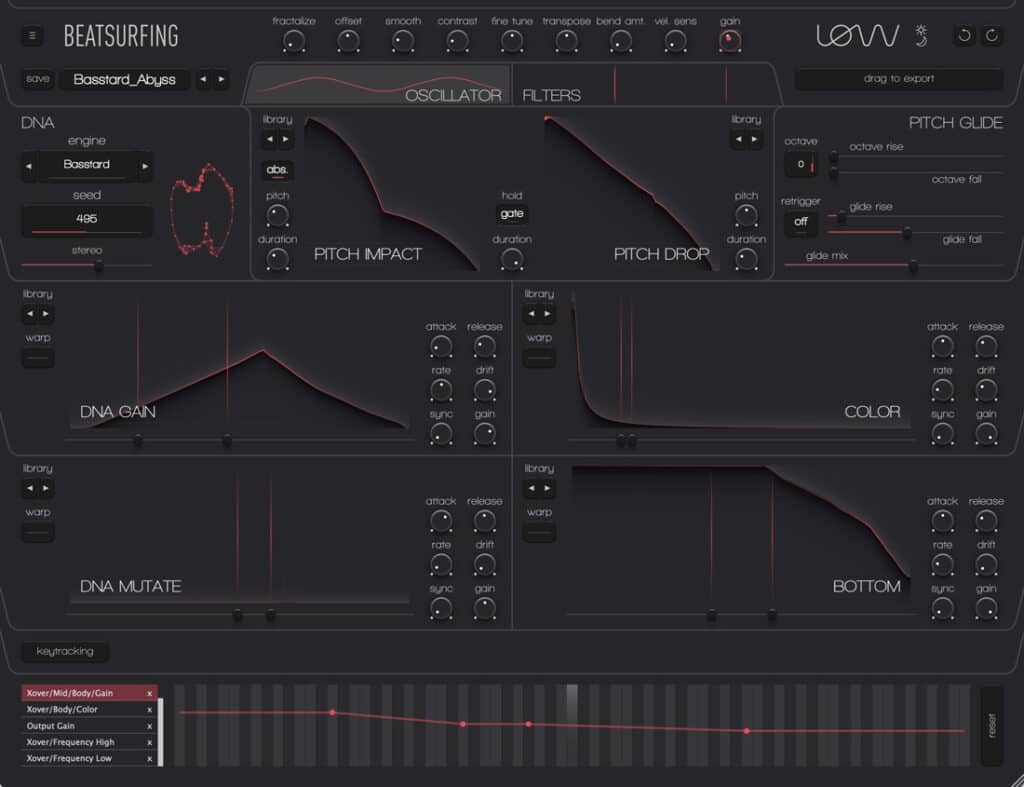Toggle the DNA MUTATE warp switch
Image resolution: width=1024 pixels, height=787 pixels.
(x=38, y=532)
